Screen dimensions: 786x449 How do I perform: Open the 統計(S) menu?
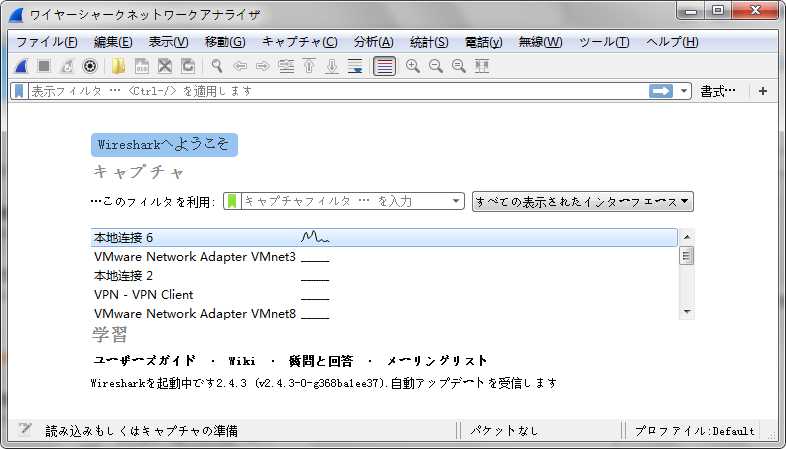[429, 42]
